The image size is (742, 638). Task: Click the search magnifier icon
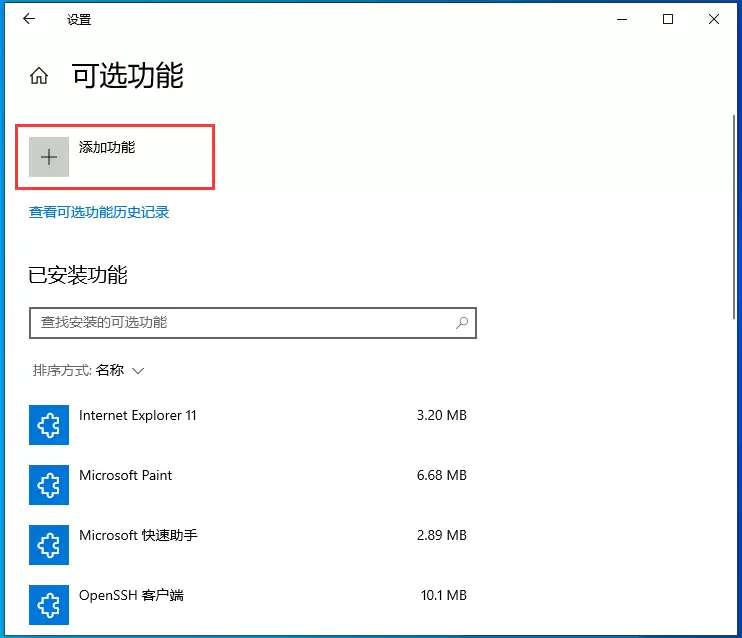tap(462, 323)
